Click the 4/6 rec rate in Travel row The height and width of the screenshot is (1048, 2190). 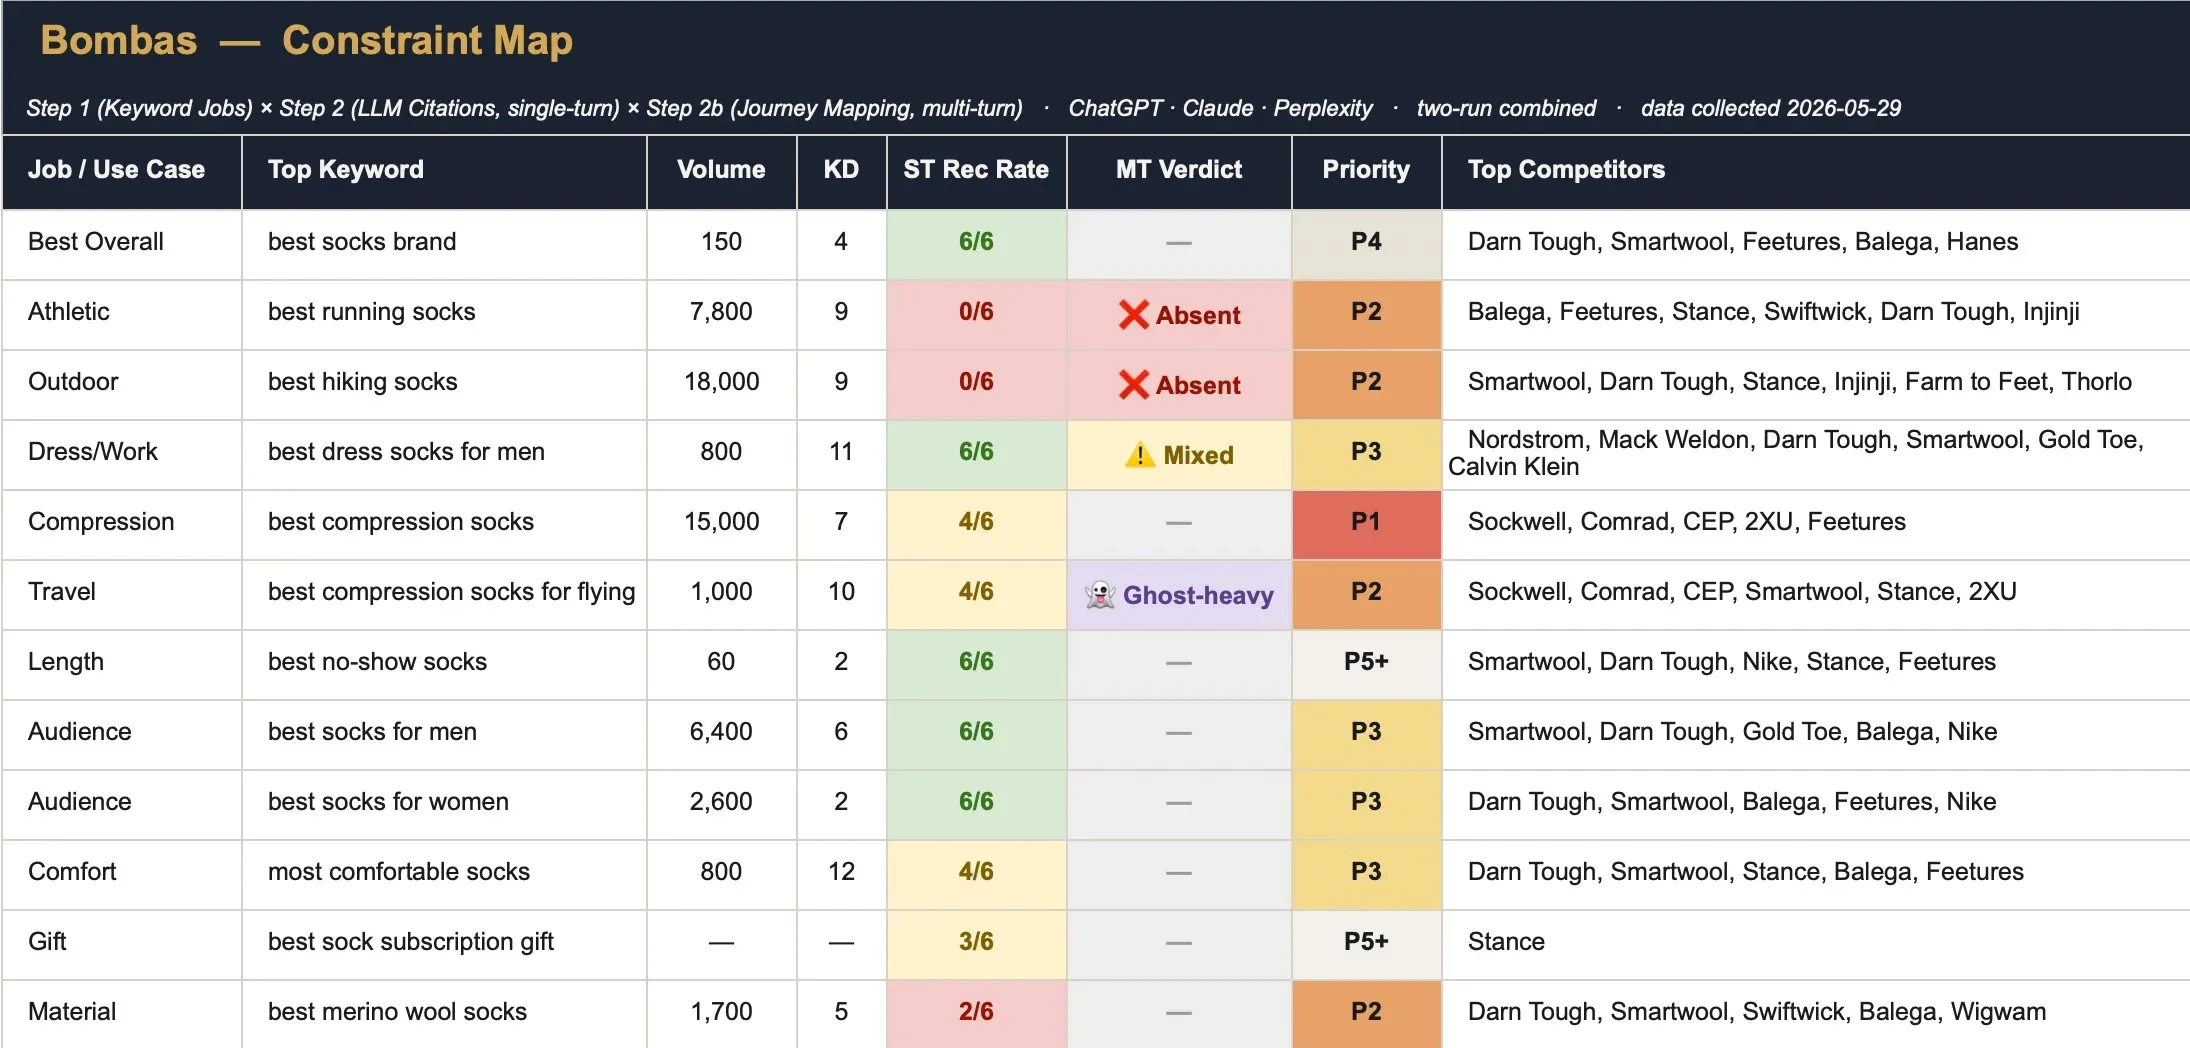point(976,591)
